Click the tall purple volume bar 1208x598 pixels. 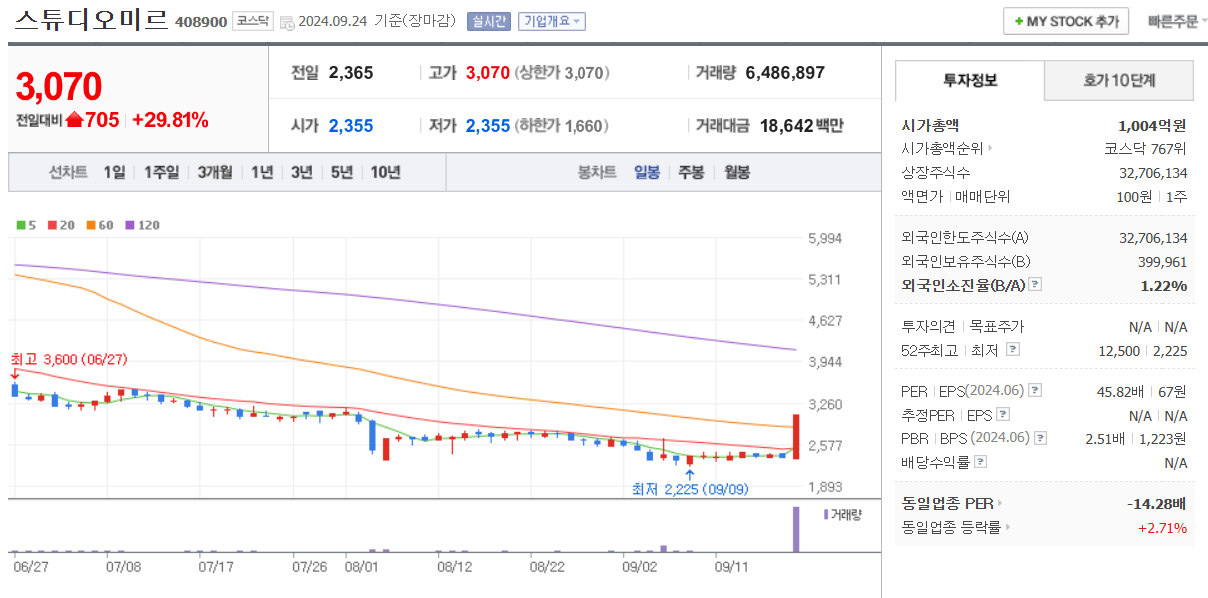(x=796, y=529)
